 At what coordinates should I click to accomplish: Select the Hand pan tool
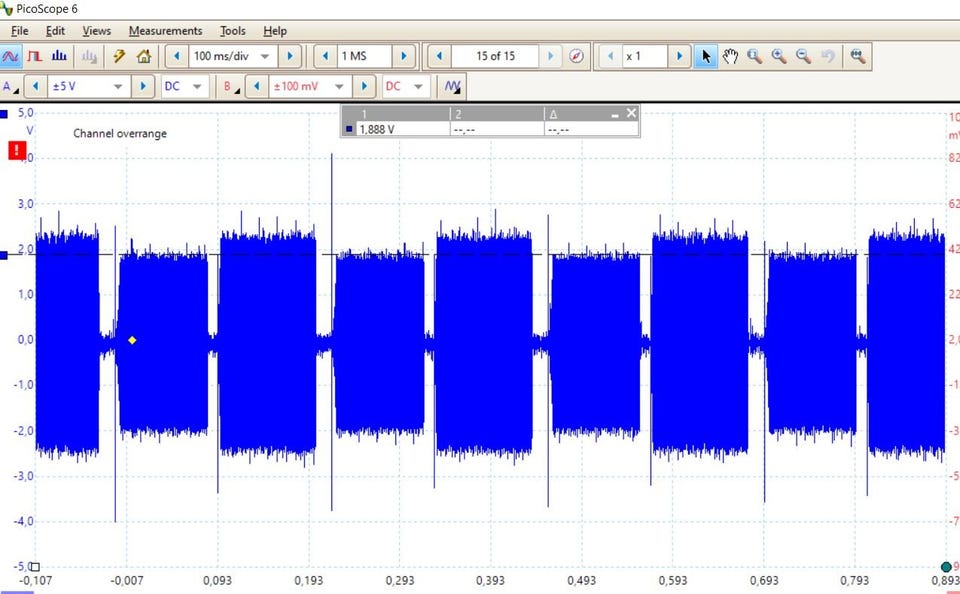point(731,56)
